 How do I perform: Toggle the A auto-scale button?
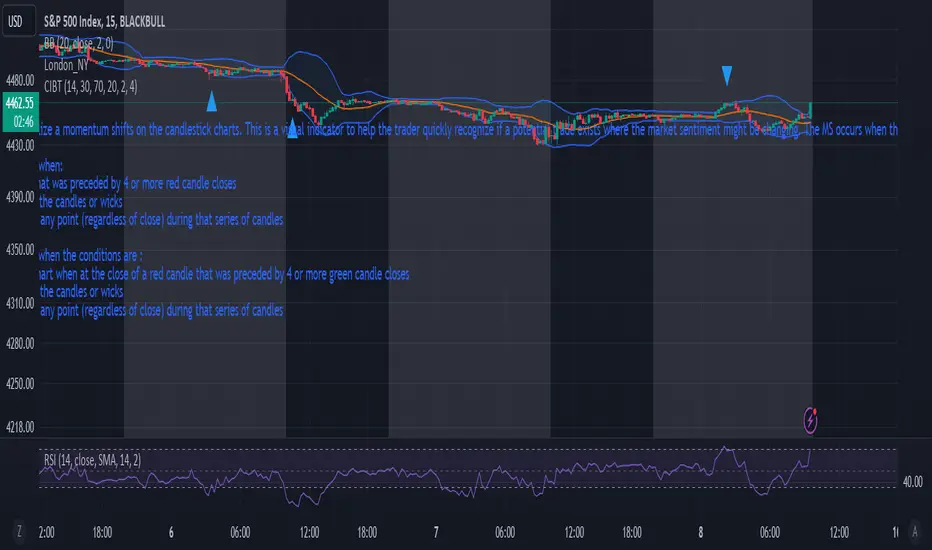[x=915, y=531]
